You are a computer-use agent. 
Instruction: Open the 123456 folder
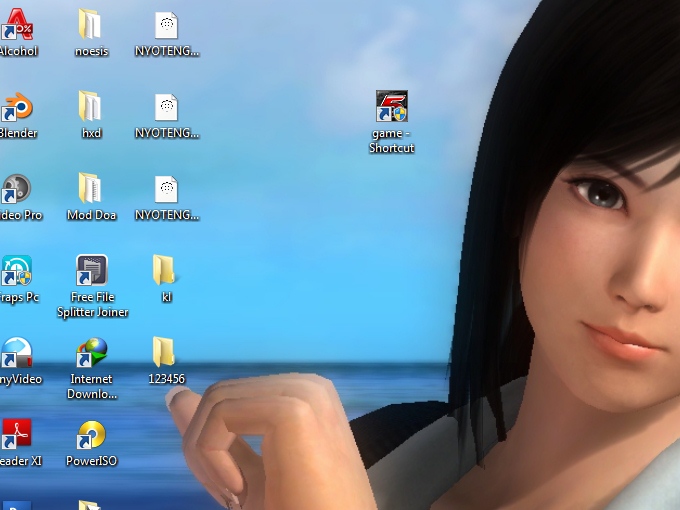click(x=166, y=353)
